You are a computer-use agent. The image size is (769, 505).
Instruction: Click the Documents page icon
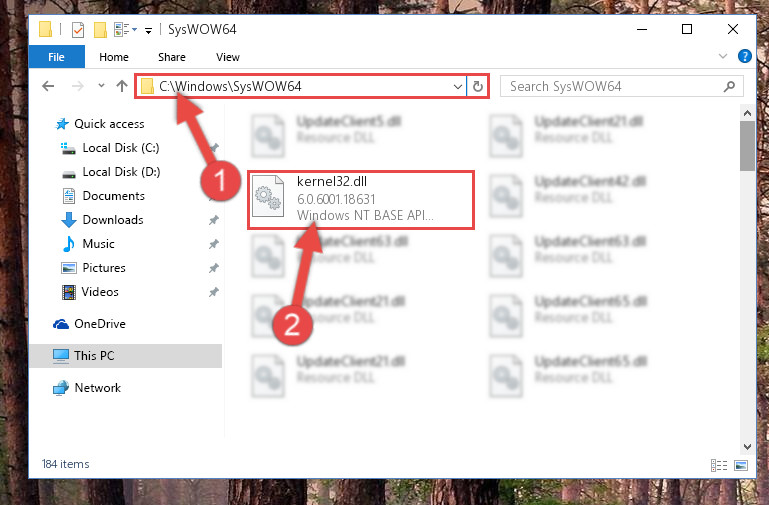click(x=69, y=196)
